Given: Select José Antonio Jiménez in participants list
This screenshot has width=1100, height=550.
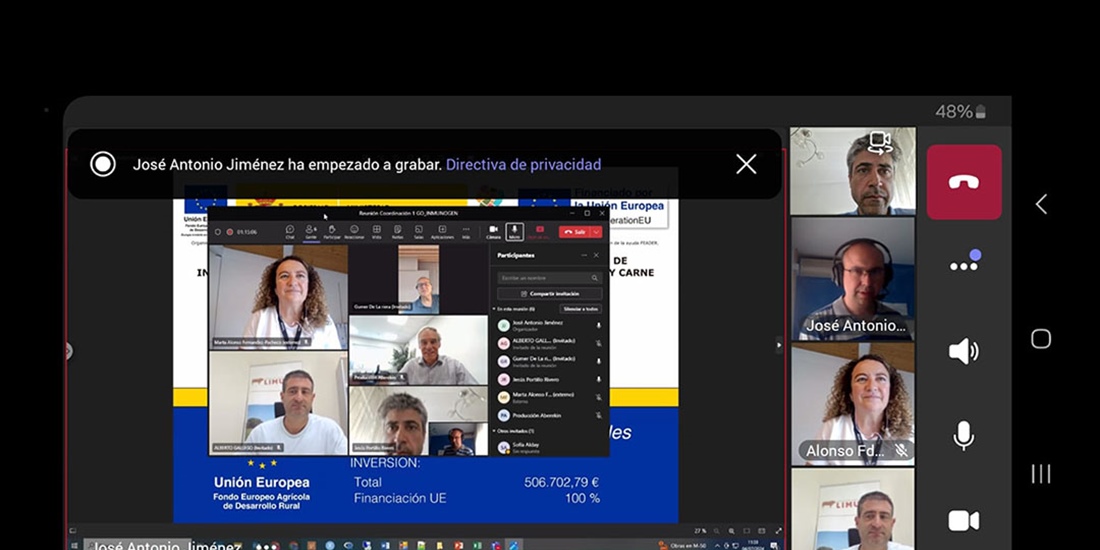Looking at the screenshot, I should [549, 326].
